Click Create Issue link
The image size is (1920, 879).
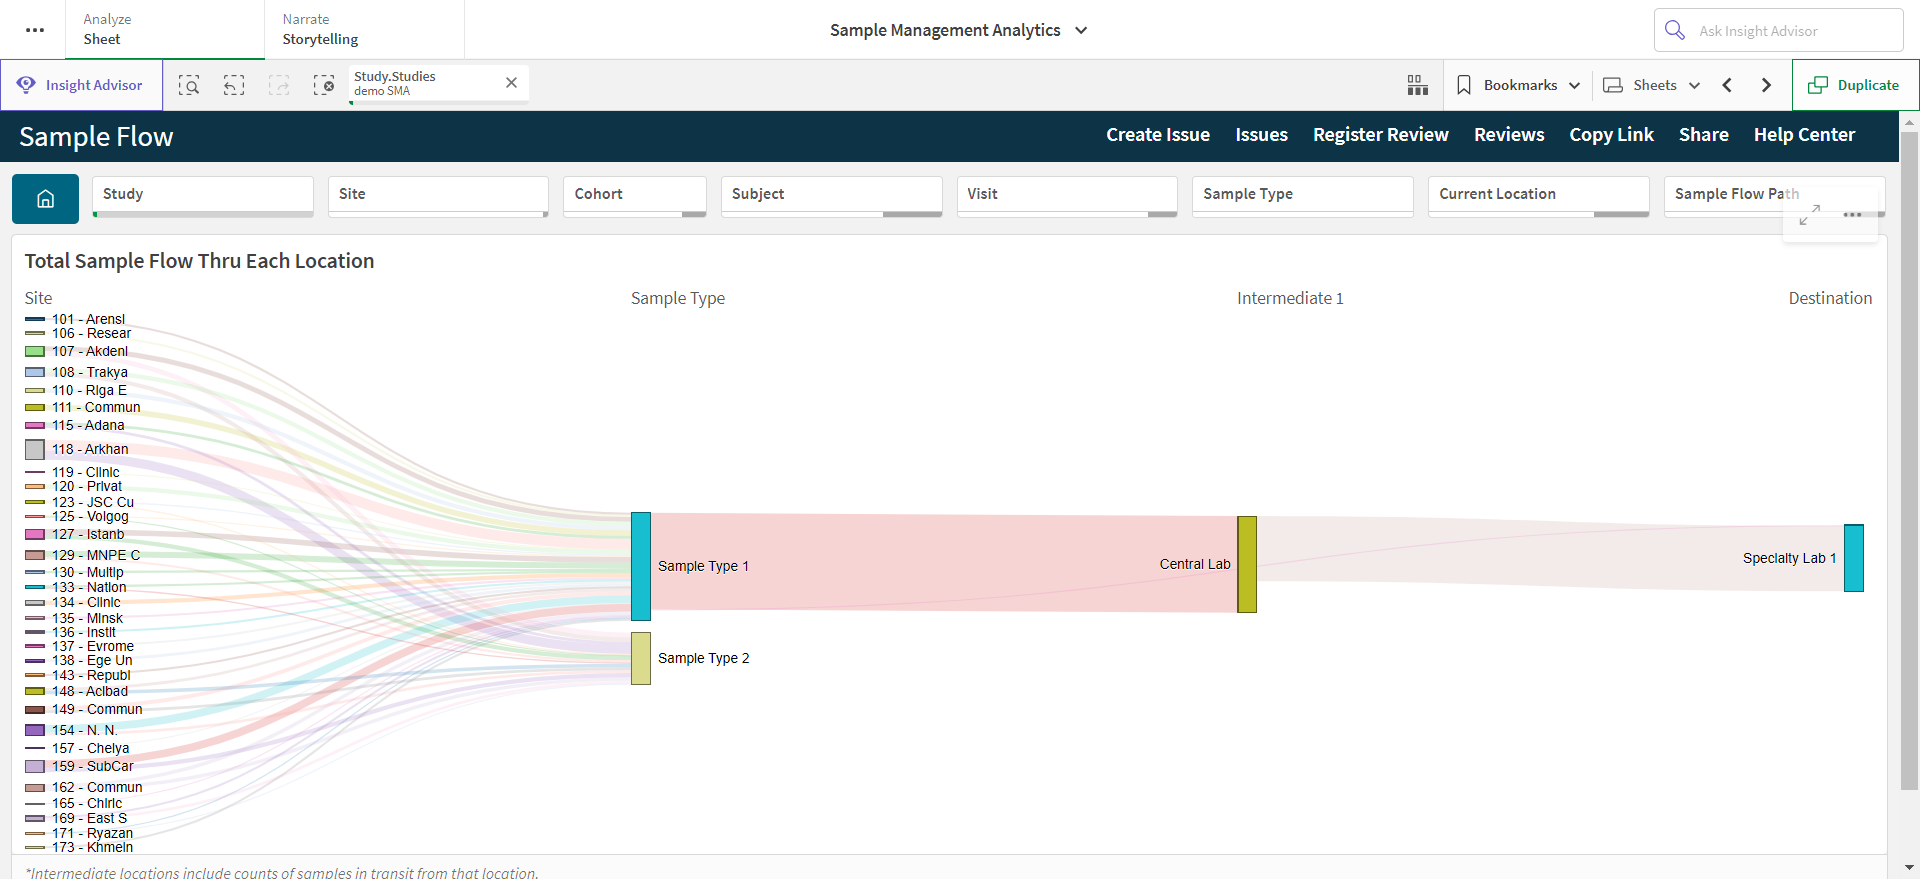pos(1158,135)
